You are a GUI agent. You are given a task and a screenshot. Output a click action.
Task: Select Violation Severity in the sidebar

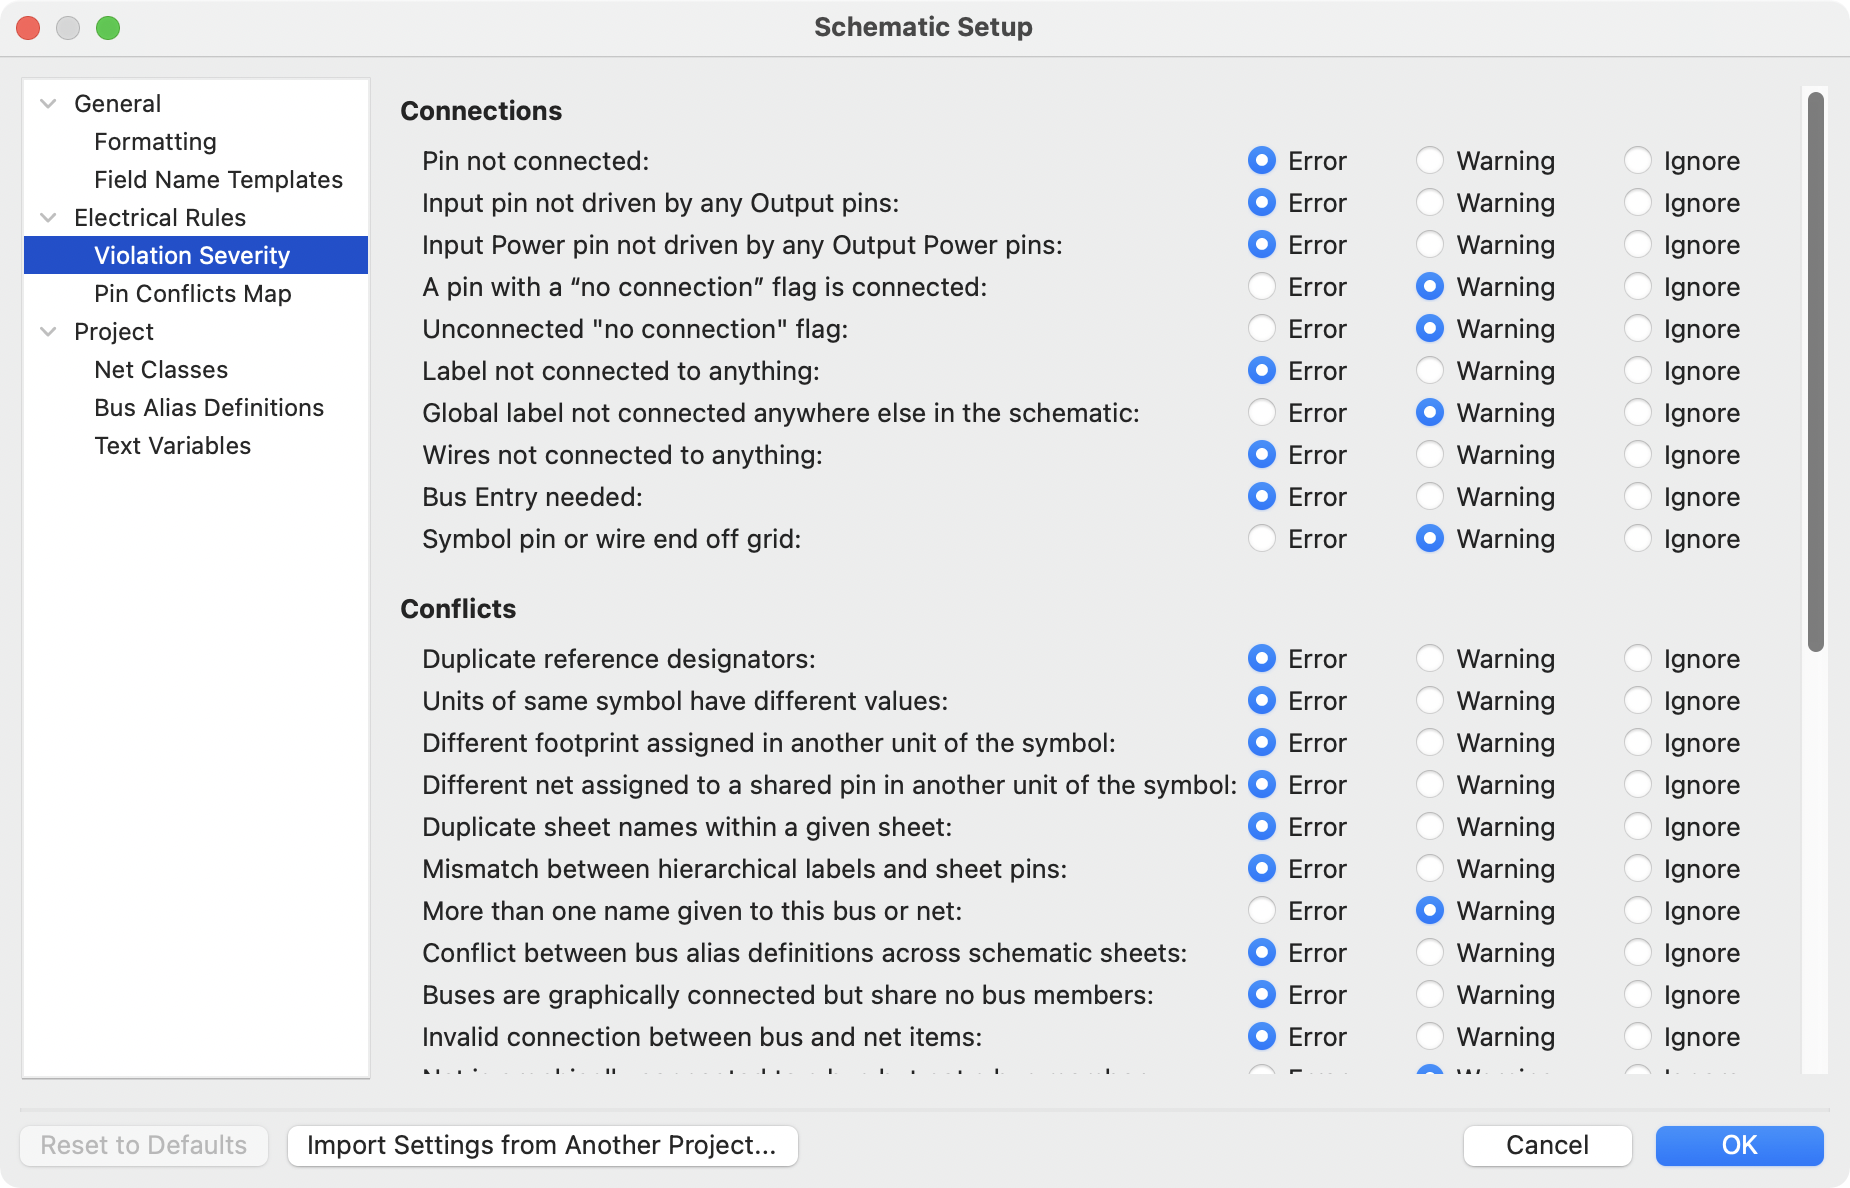click(192, 255)
